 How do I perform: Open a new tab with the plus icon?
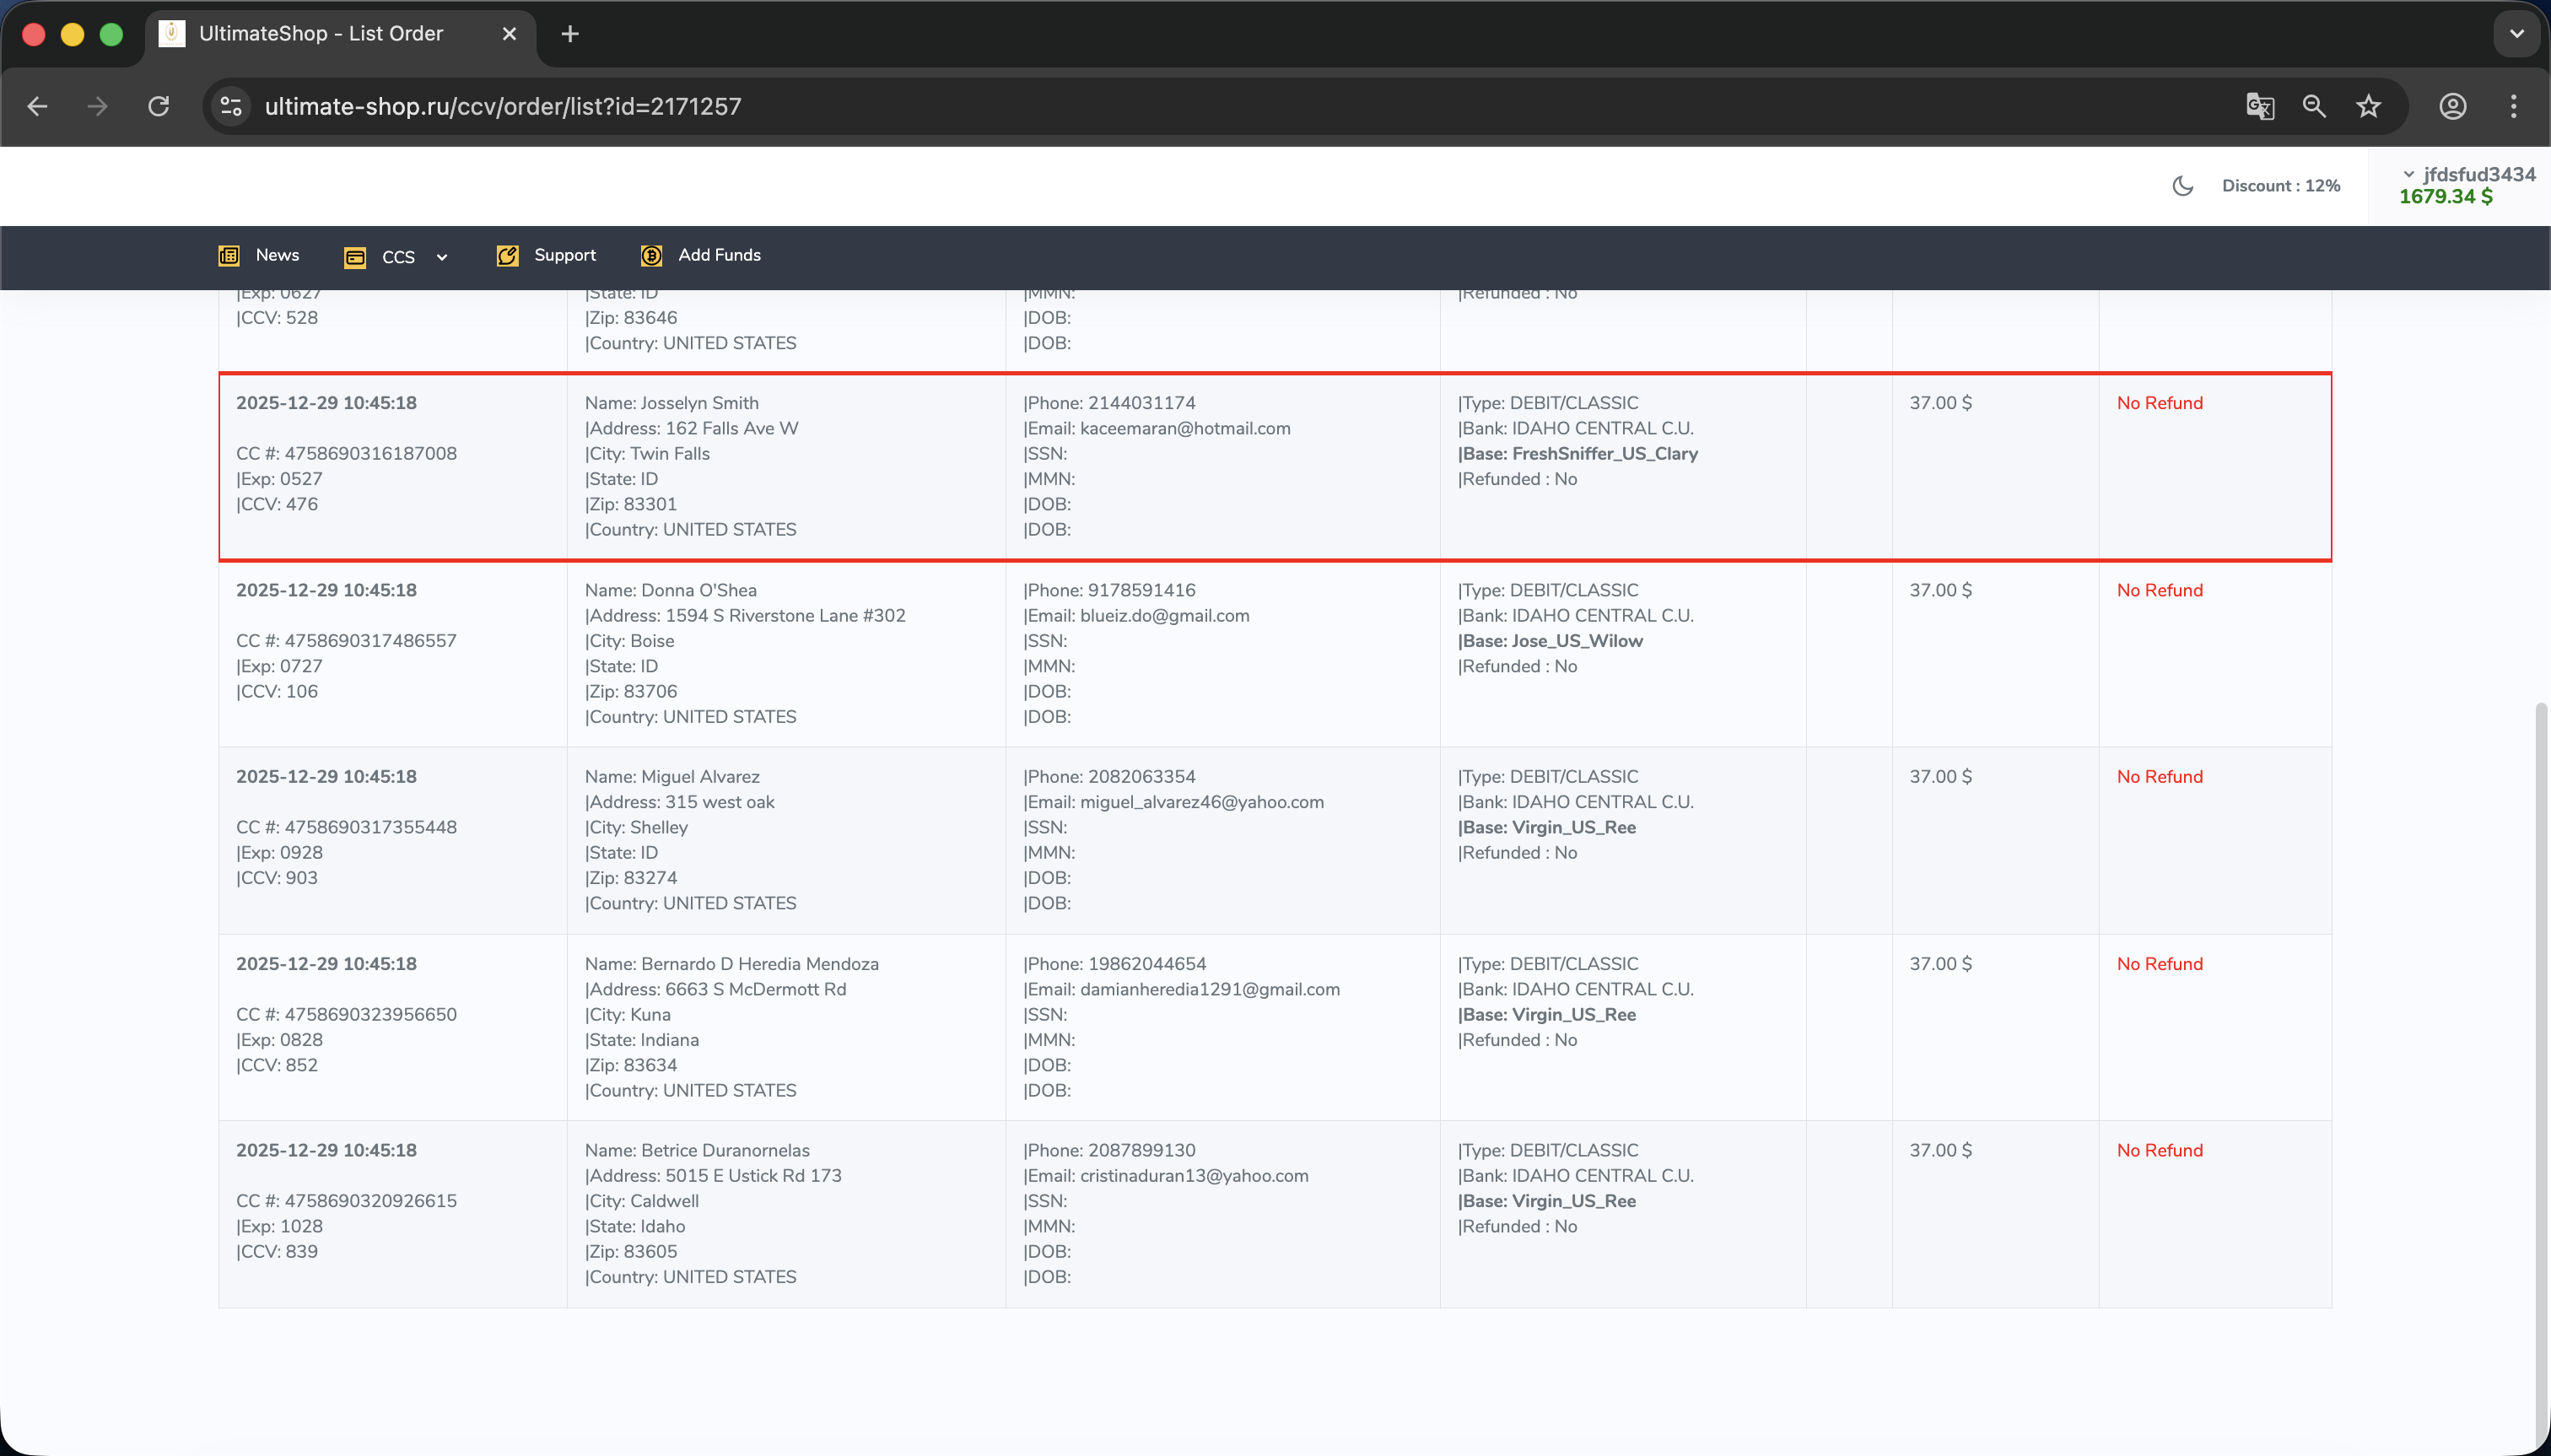click(x=570, y=34)
